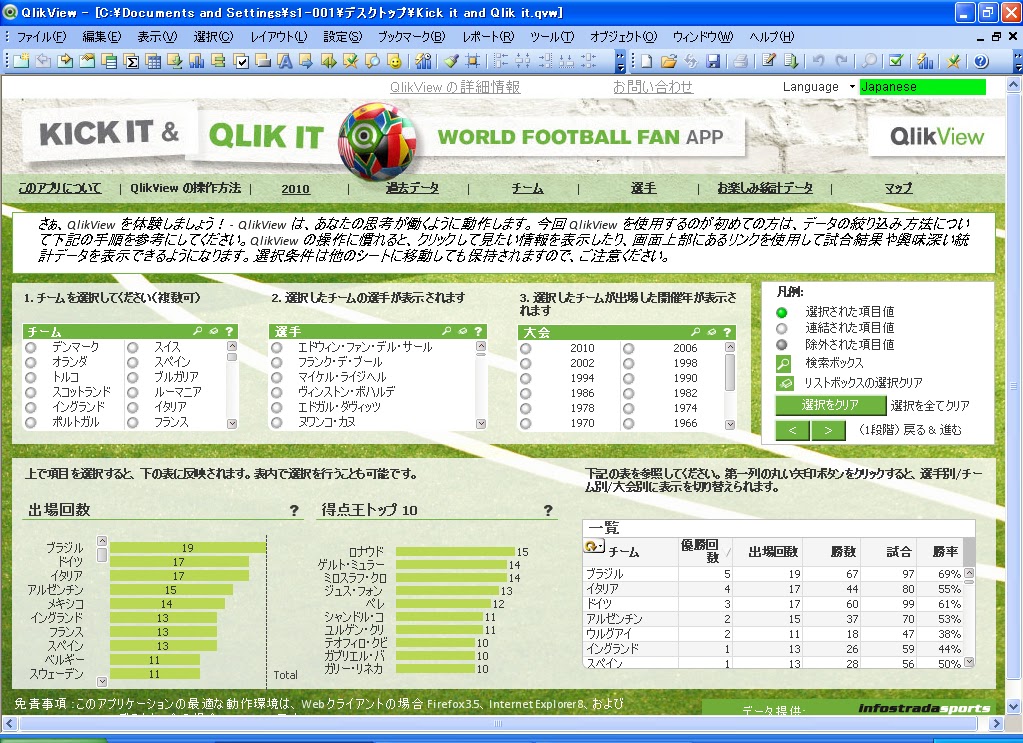Viewport: 1023px width, 743px height.
Task: Select デンマーク in the team list
Action: (76, 347)
